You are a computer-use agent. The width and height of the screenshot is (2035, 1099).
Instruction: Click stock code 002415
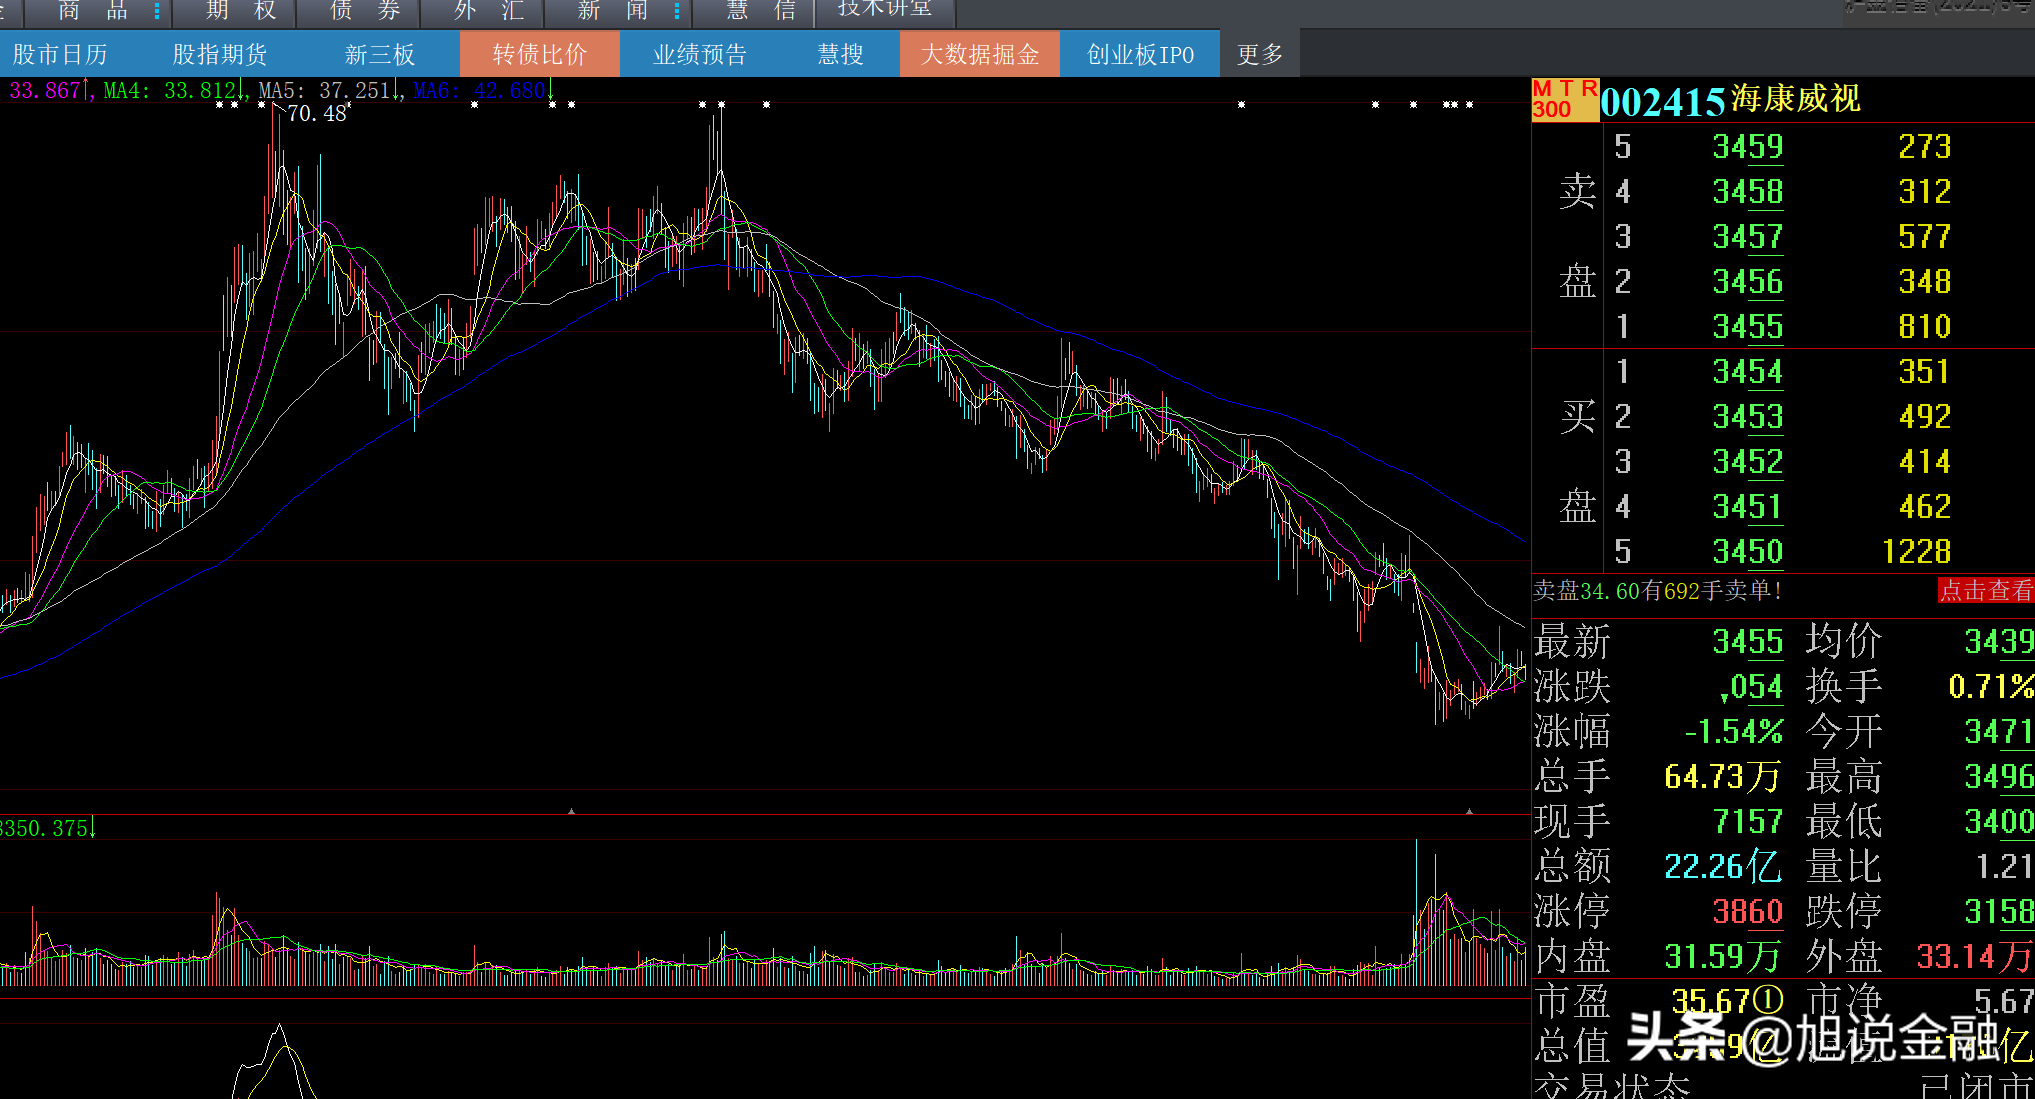(x=1663, y=101)
